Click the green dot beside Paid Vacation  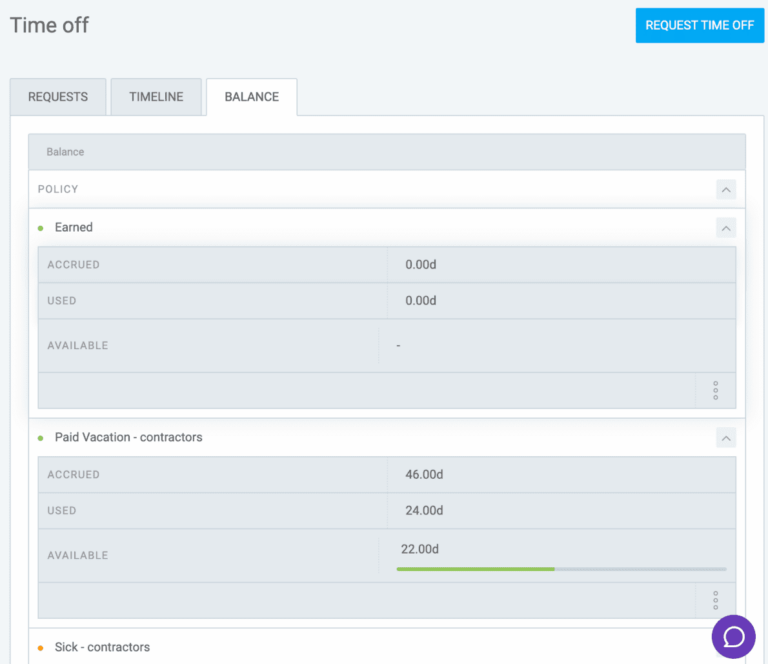41,438
